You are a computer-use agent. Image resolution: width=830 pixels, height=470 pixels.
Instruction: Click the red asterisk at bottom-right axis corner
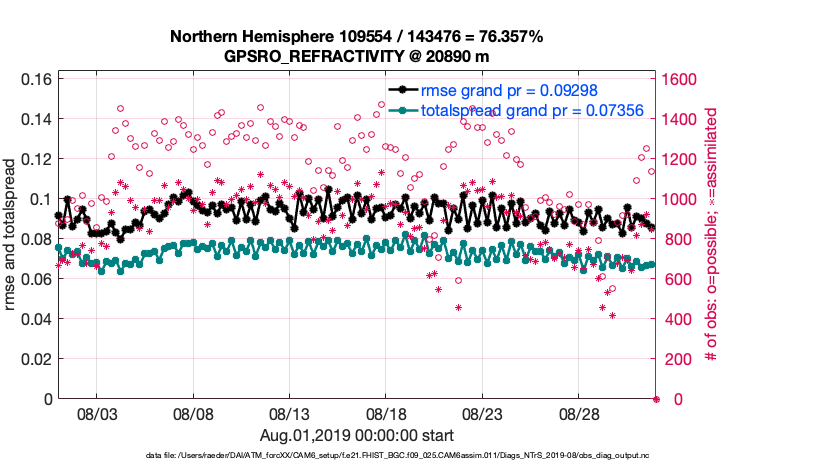click(656, 399)
